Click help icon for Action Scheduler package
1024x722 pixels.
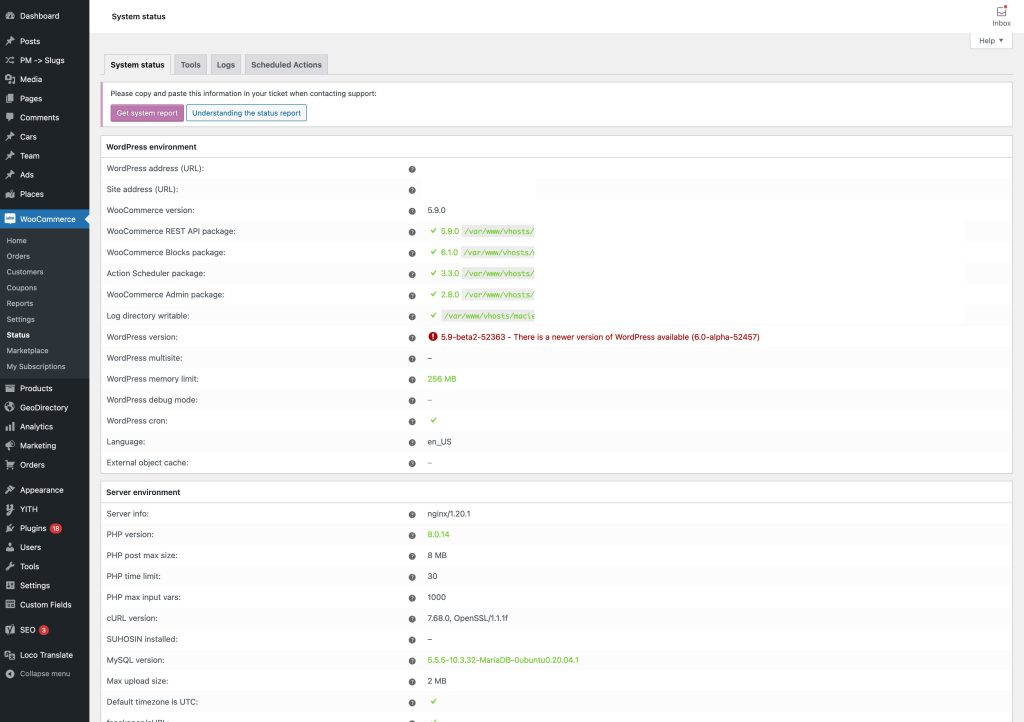[412, 274]
